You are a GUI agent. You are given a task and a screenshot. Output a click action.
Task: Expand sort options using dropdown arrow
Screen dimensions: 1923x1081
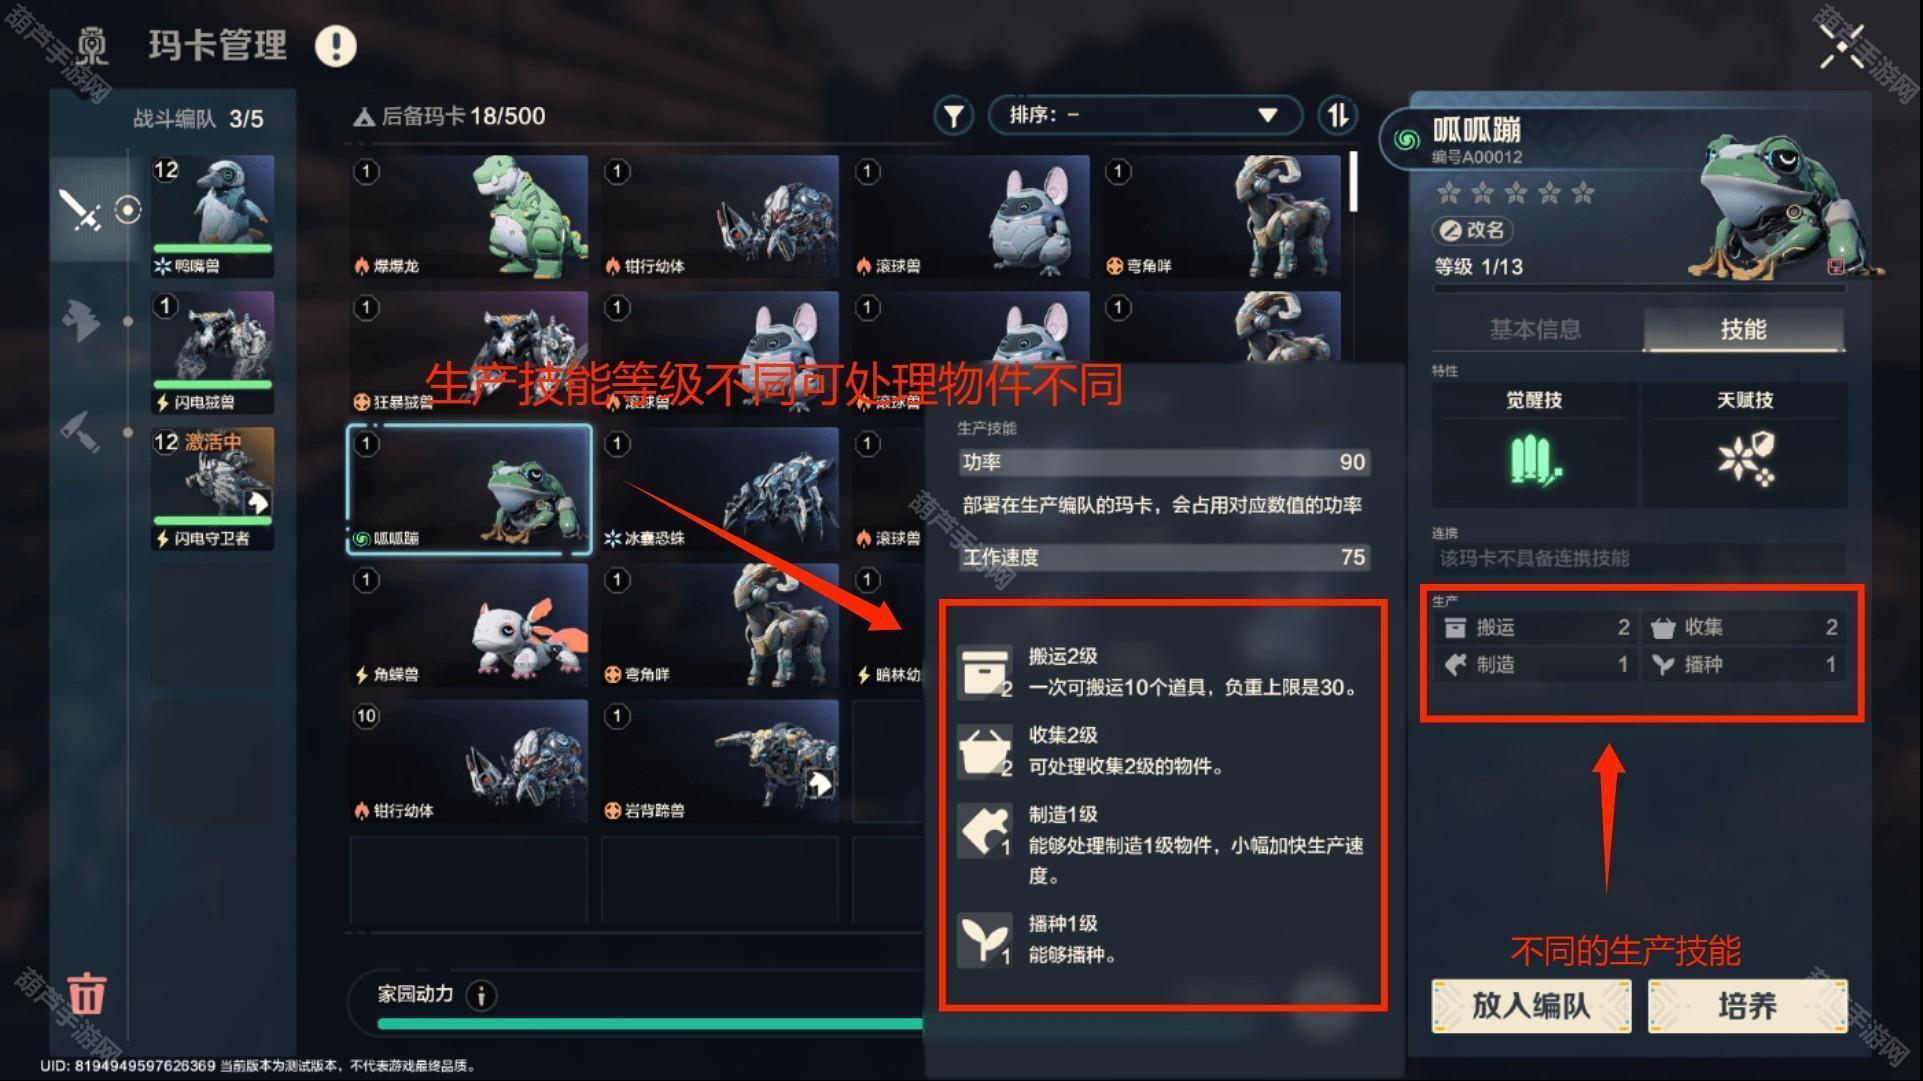click(1267, 115)
